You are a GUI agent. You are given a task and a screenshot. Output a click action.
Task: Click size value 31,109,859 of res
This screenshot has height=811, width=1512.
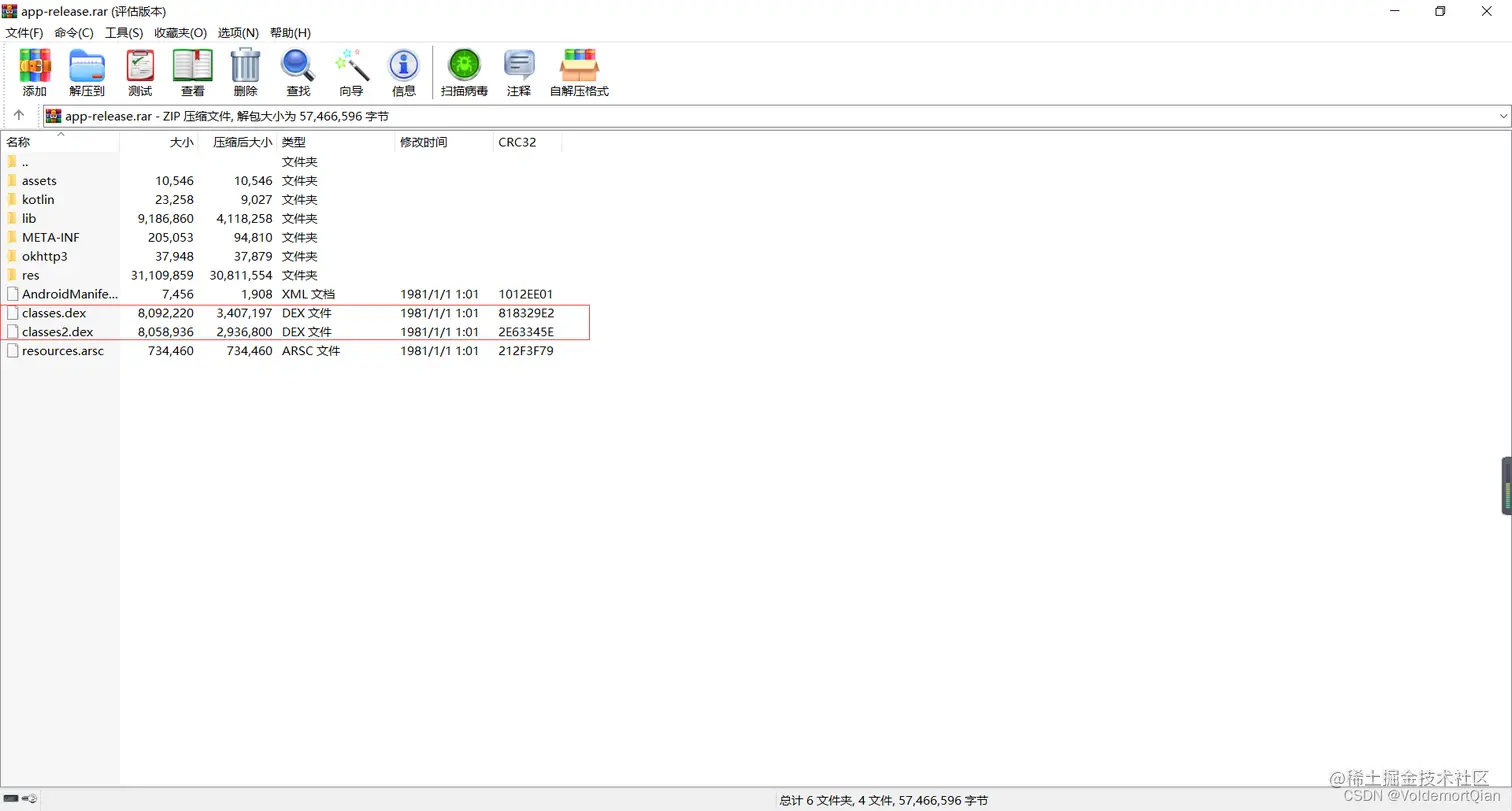tap(163, 275)
